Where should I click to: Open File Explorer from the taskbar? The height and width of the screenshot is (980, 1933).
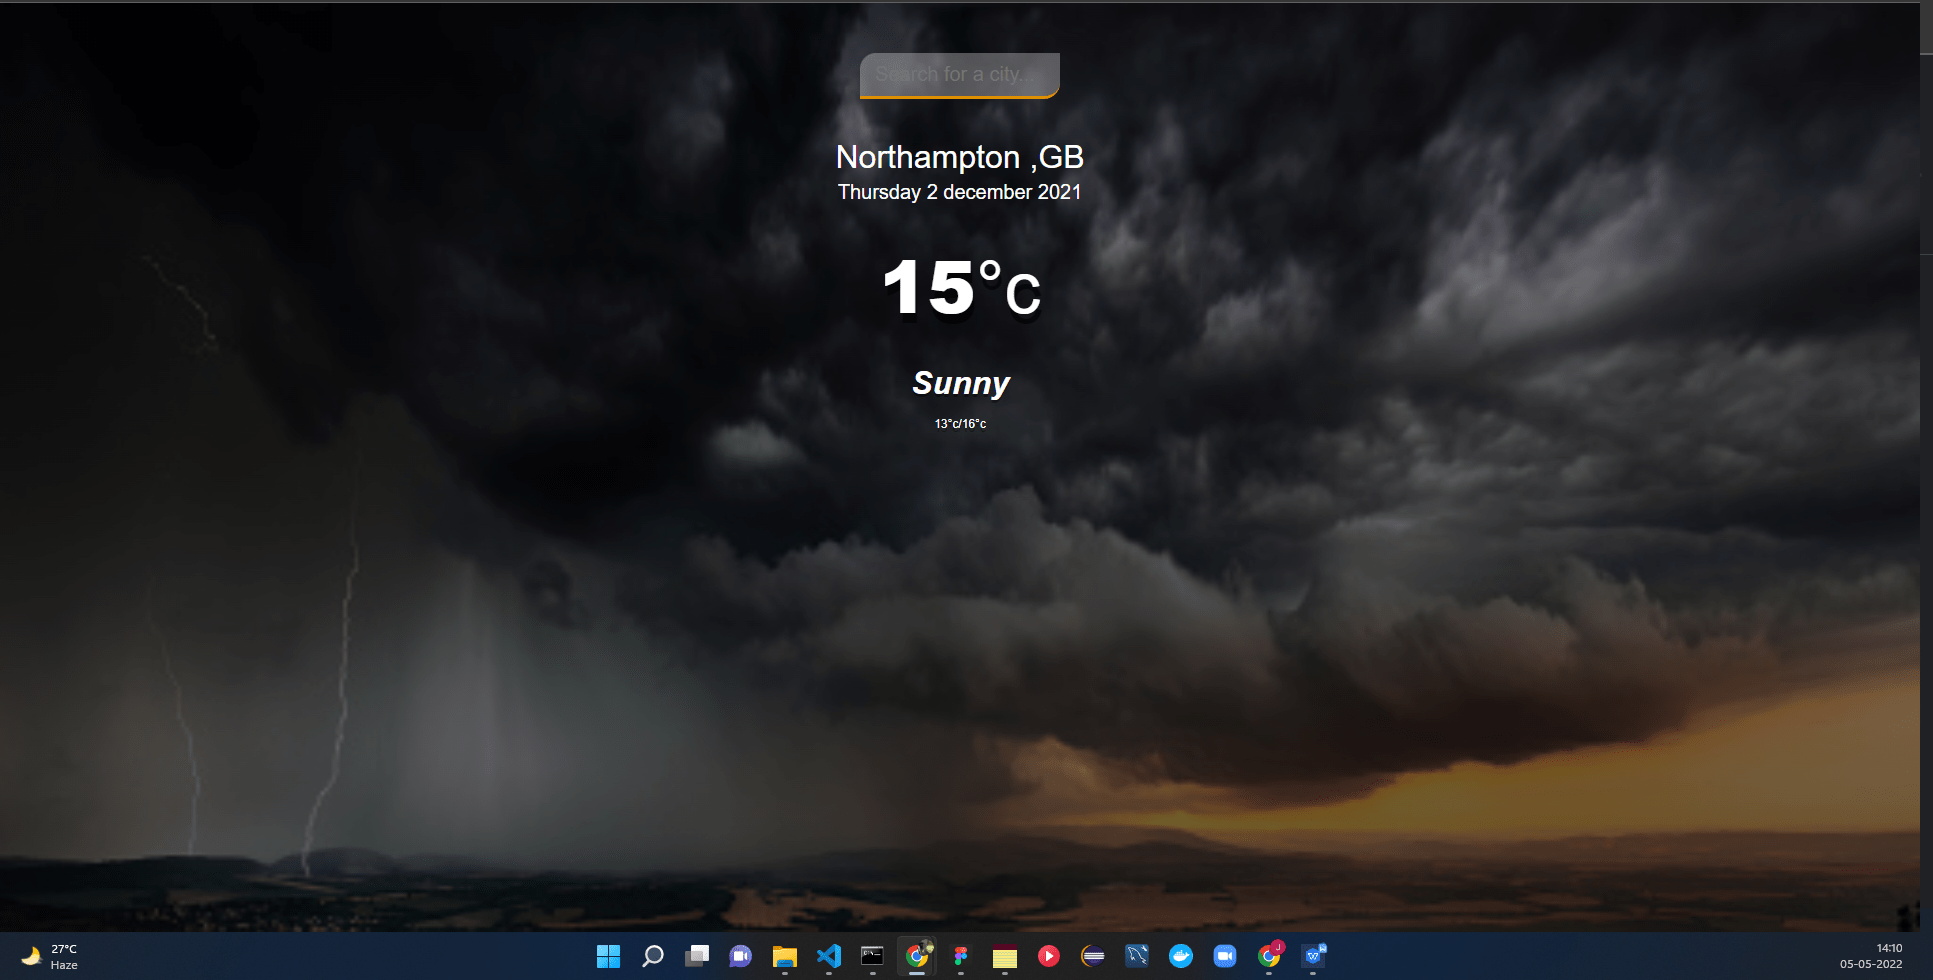pyautogui.click(x=784, y=957)
